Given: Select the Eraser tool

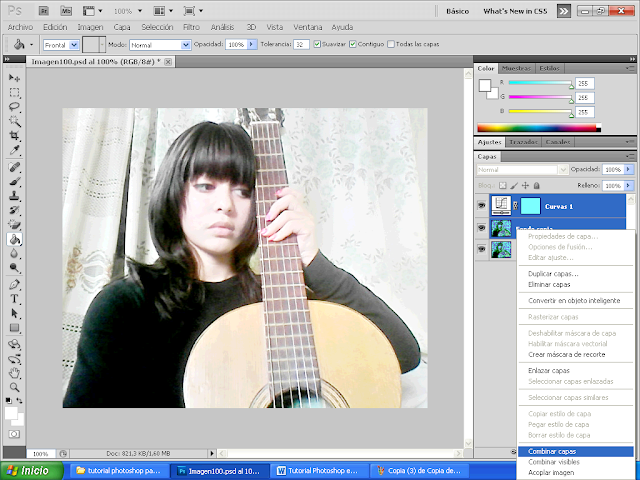Looking at the screenshot, I should coord(14,224).
